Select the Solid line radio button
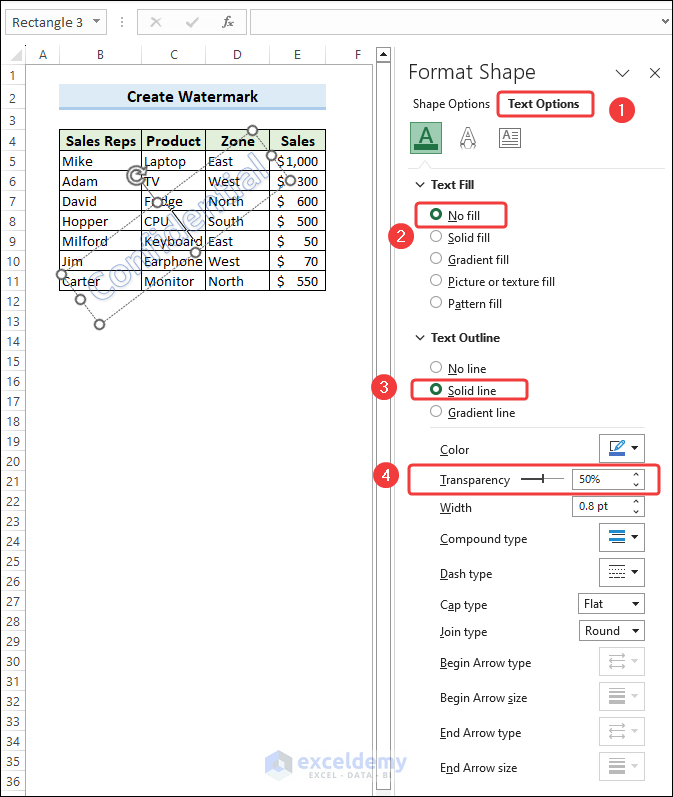The height and width of the screenshot is (797, 673). (x=436, y=389)
